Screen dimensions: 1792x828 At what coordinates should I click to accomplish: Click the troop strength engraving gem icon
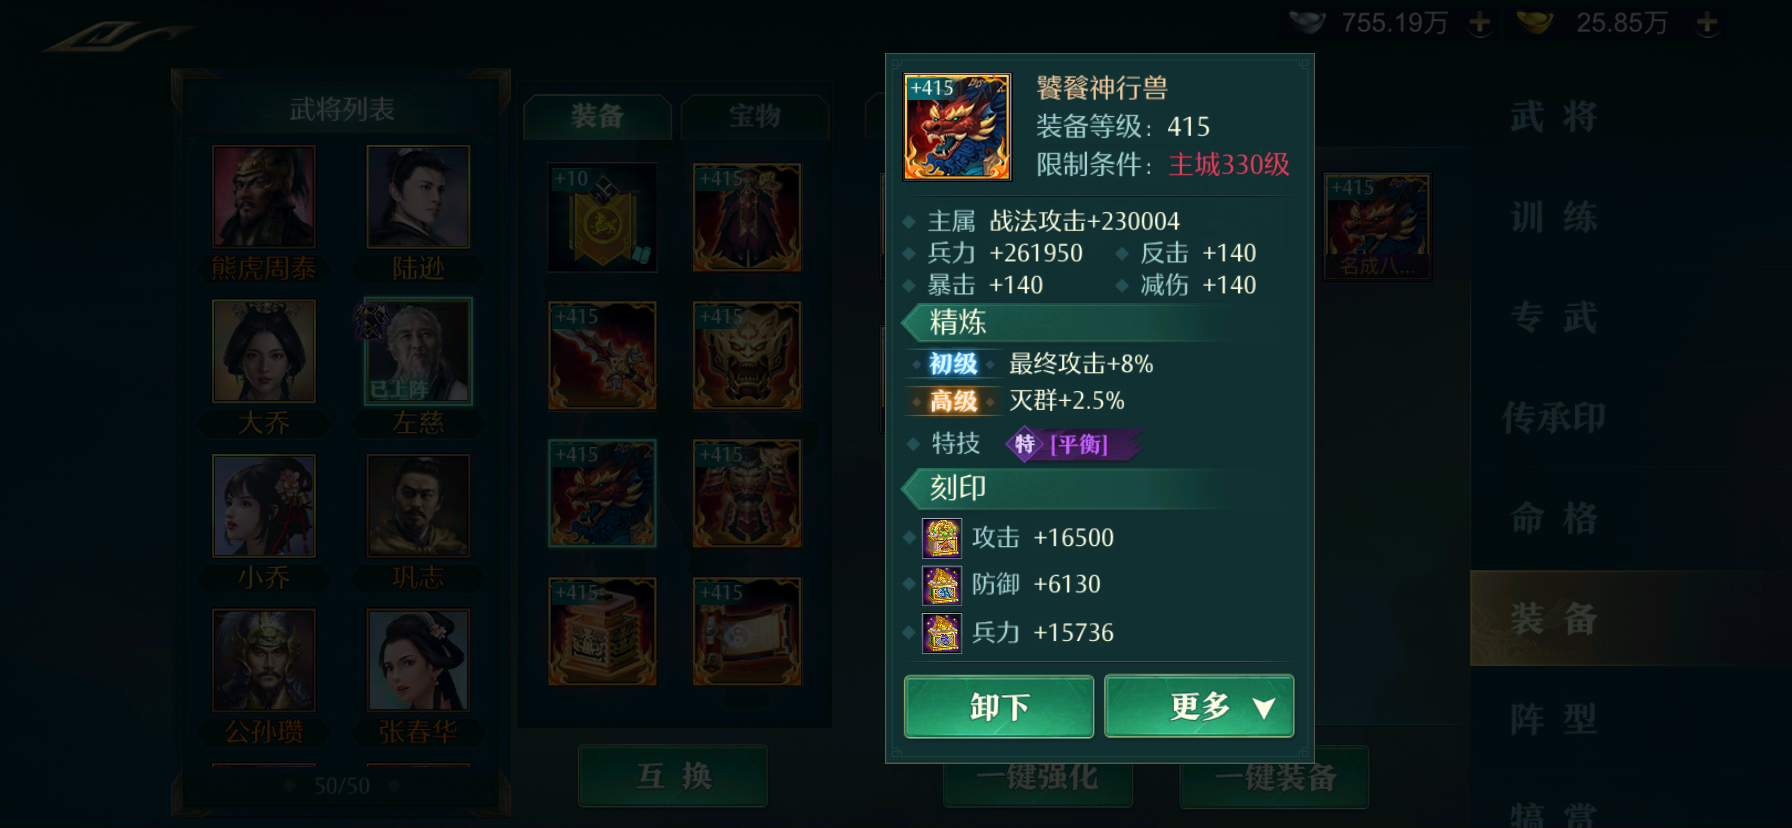click(941, 633)
